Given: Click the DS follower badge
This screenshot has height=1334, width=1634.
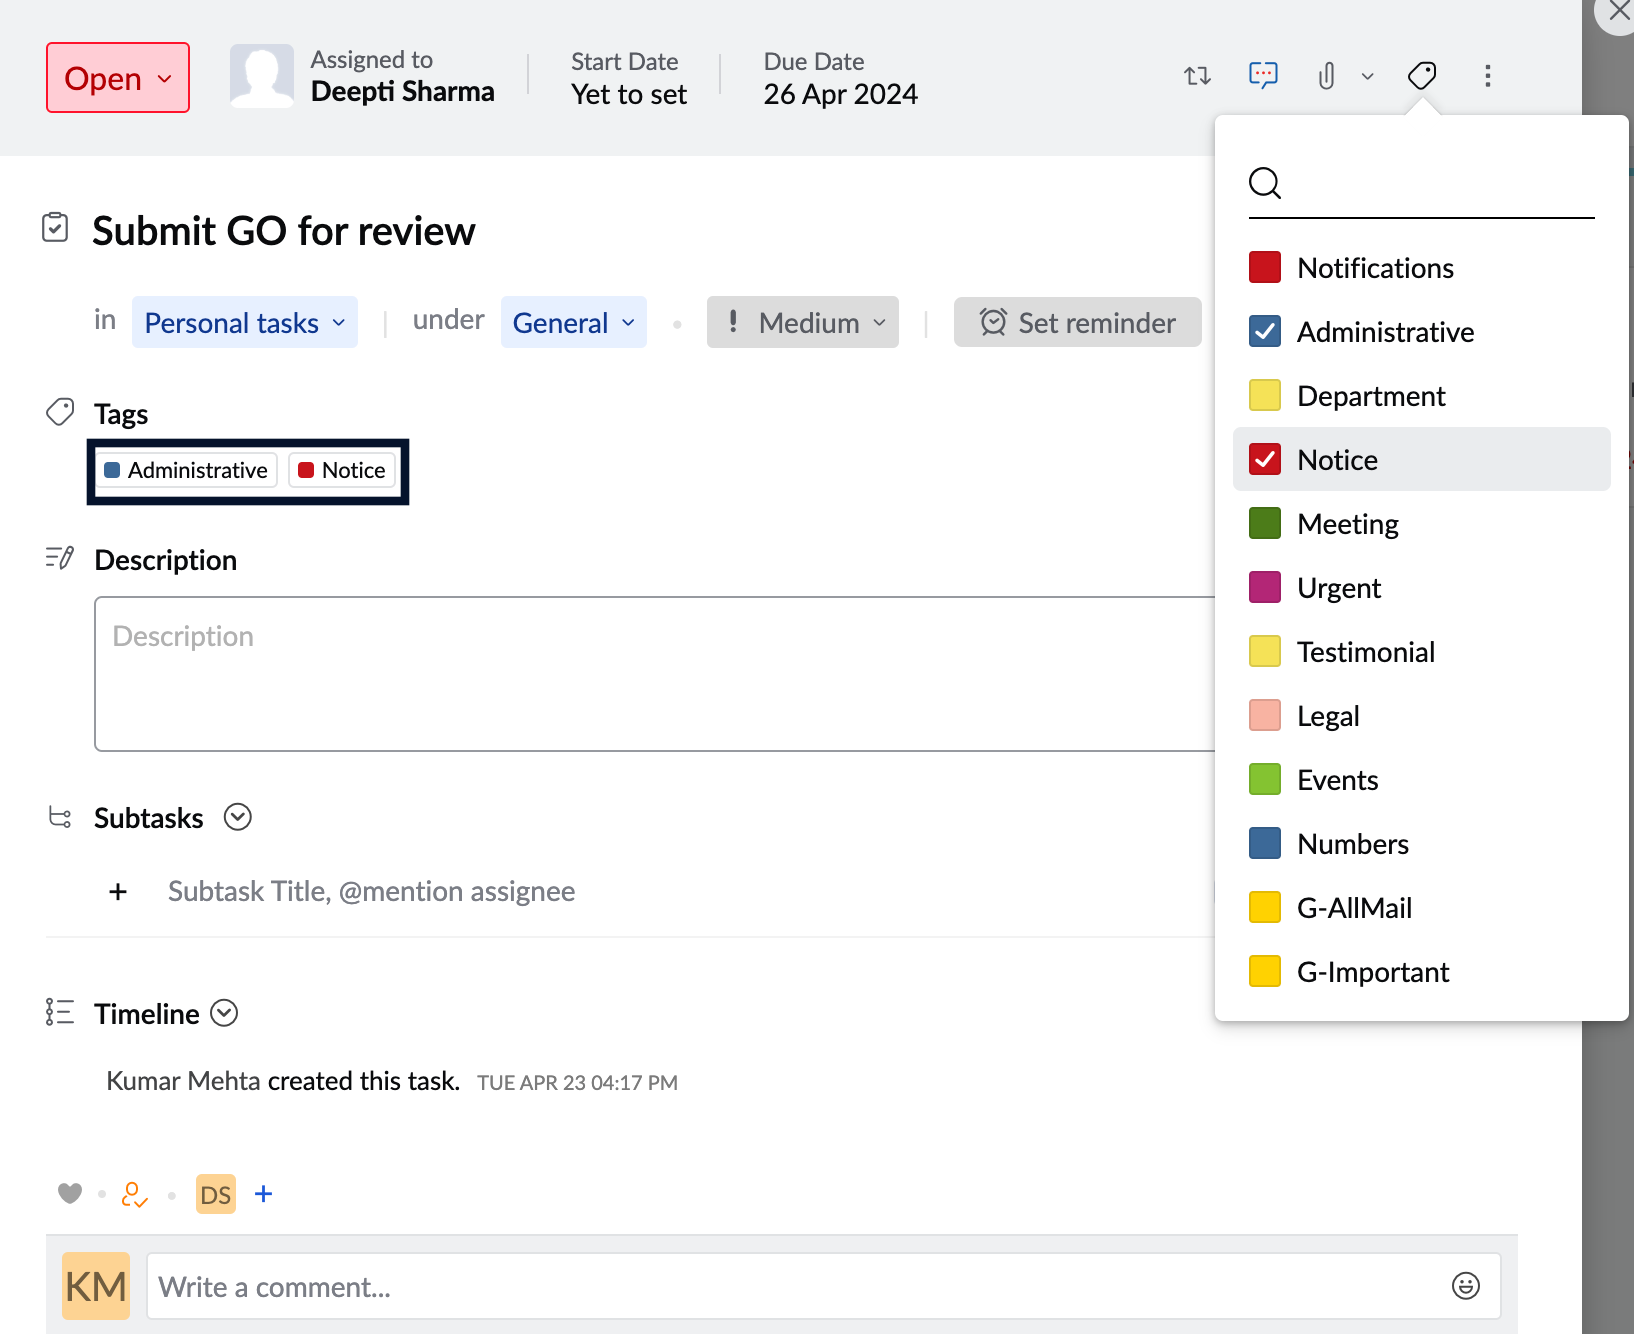Looking at the screenshot, I should point(216,1194).
